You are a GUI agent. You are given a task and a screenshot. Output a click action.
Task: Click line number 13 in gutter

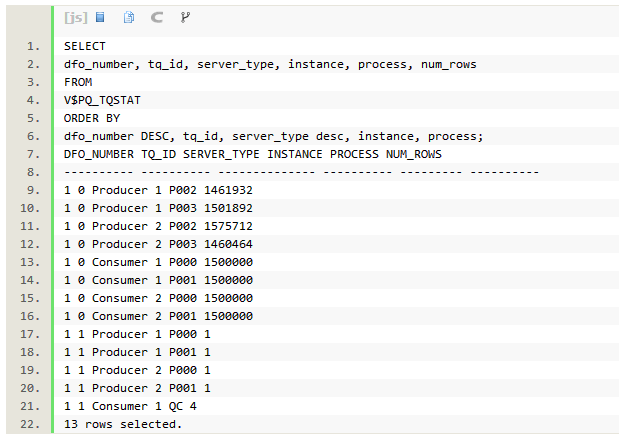(31, 263)
